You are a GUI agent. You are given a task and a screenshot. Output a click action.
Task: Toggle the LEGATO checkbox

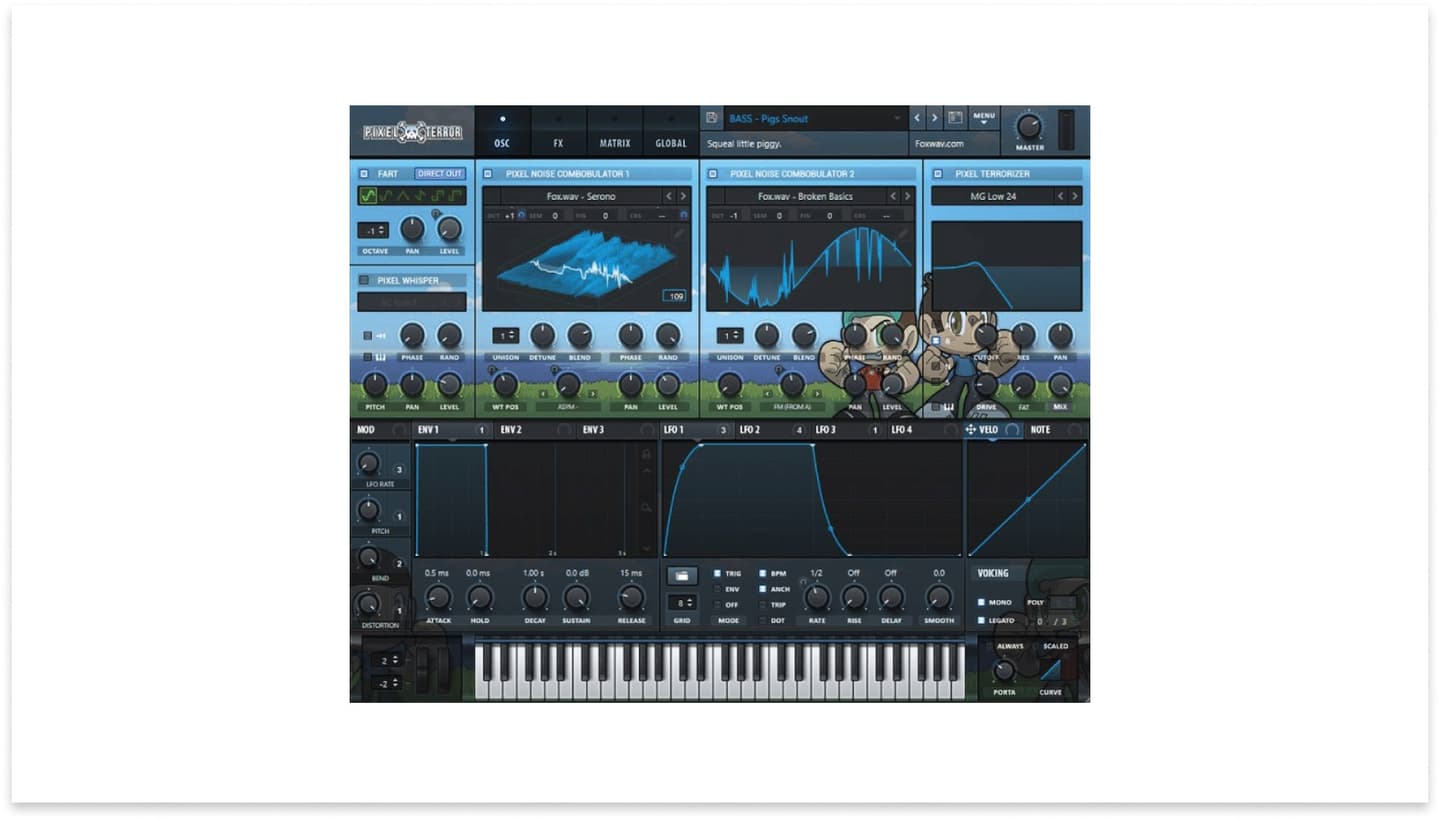[x=981, y=621]
